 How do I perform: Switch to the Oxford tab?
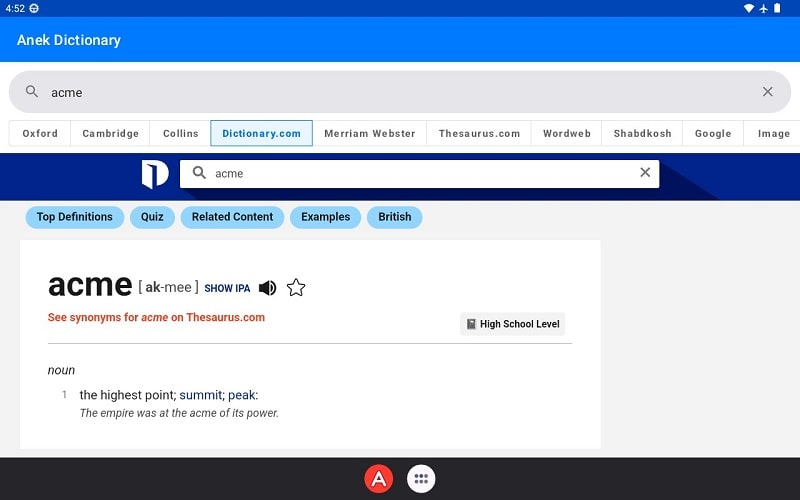pos(40,133)
